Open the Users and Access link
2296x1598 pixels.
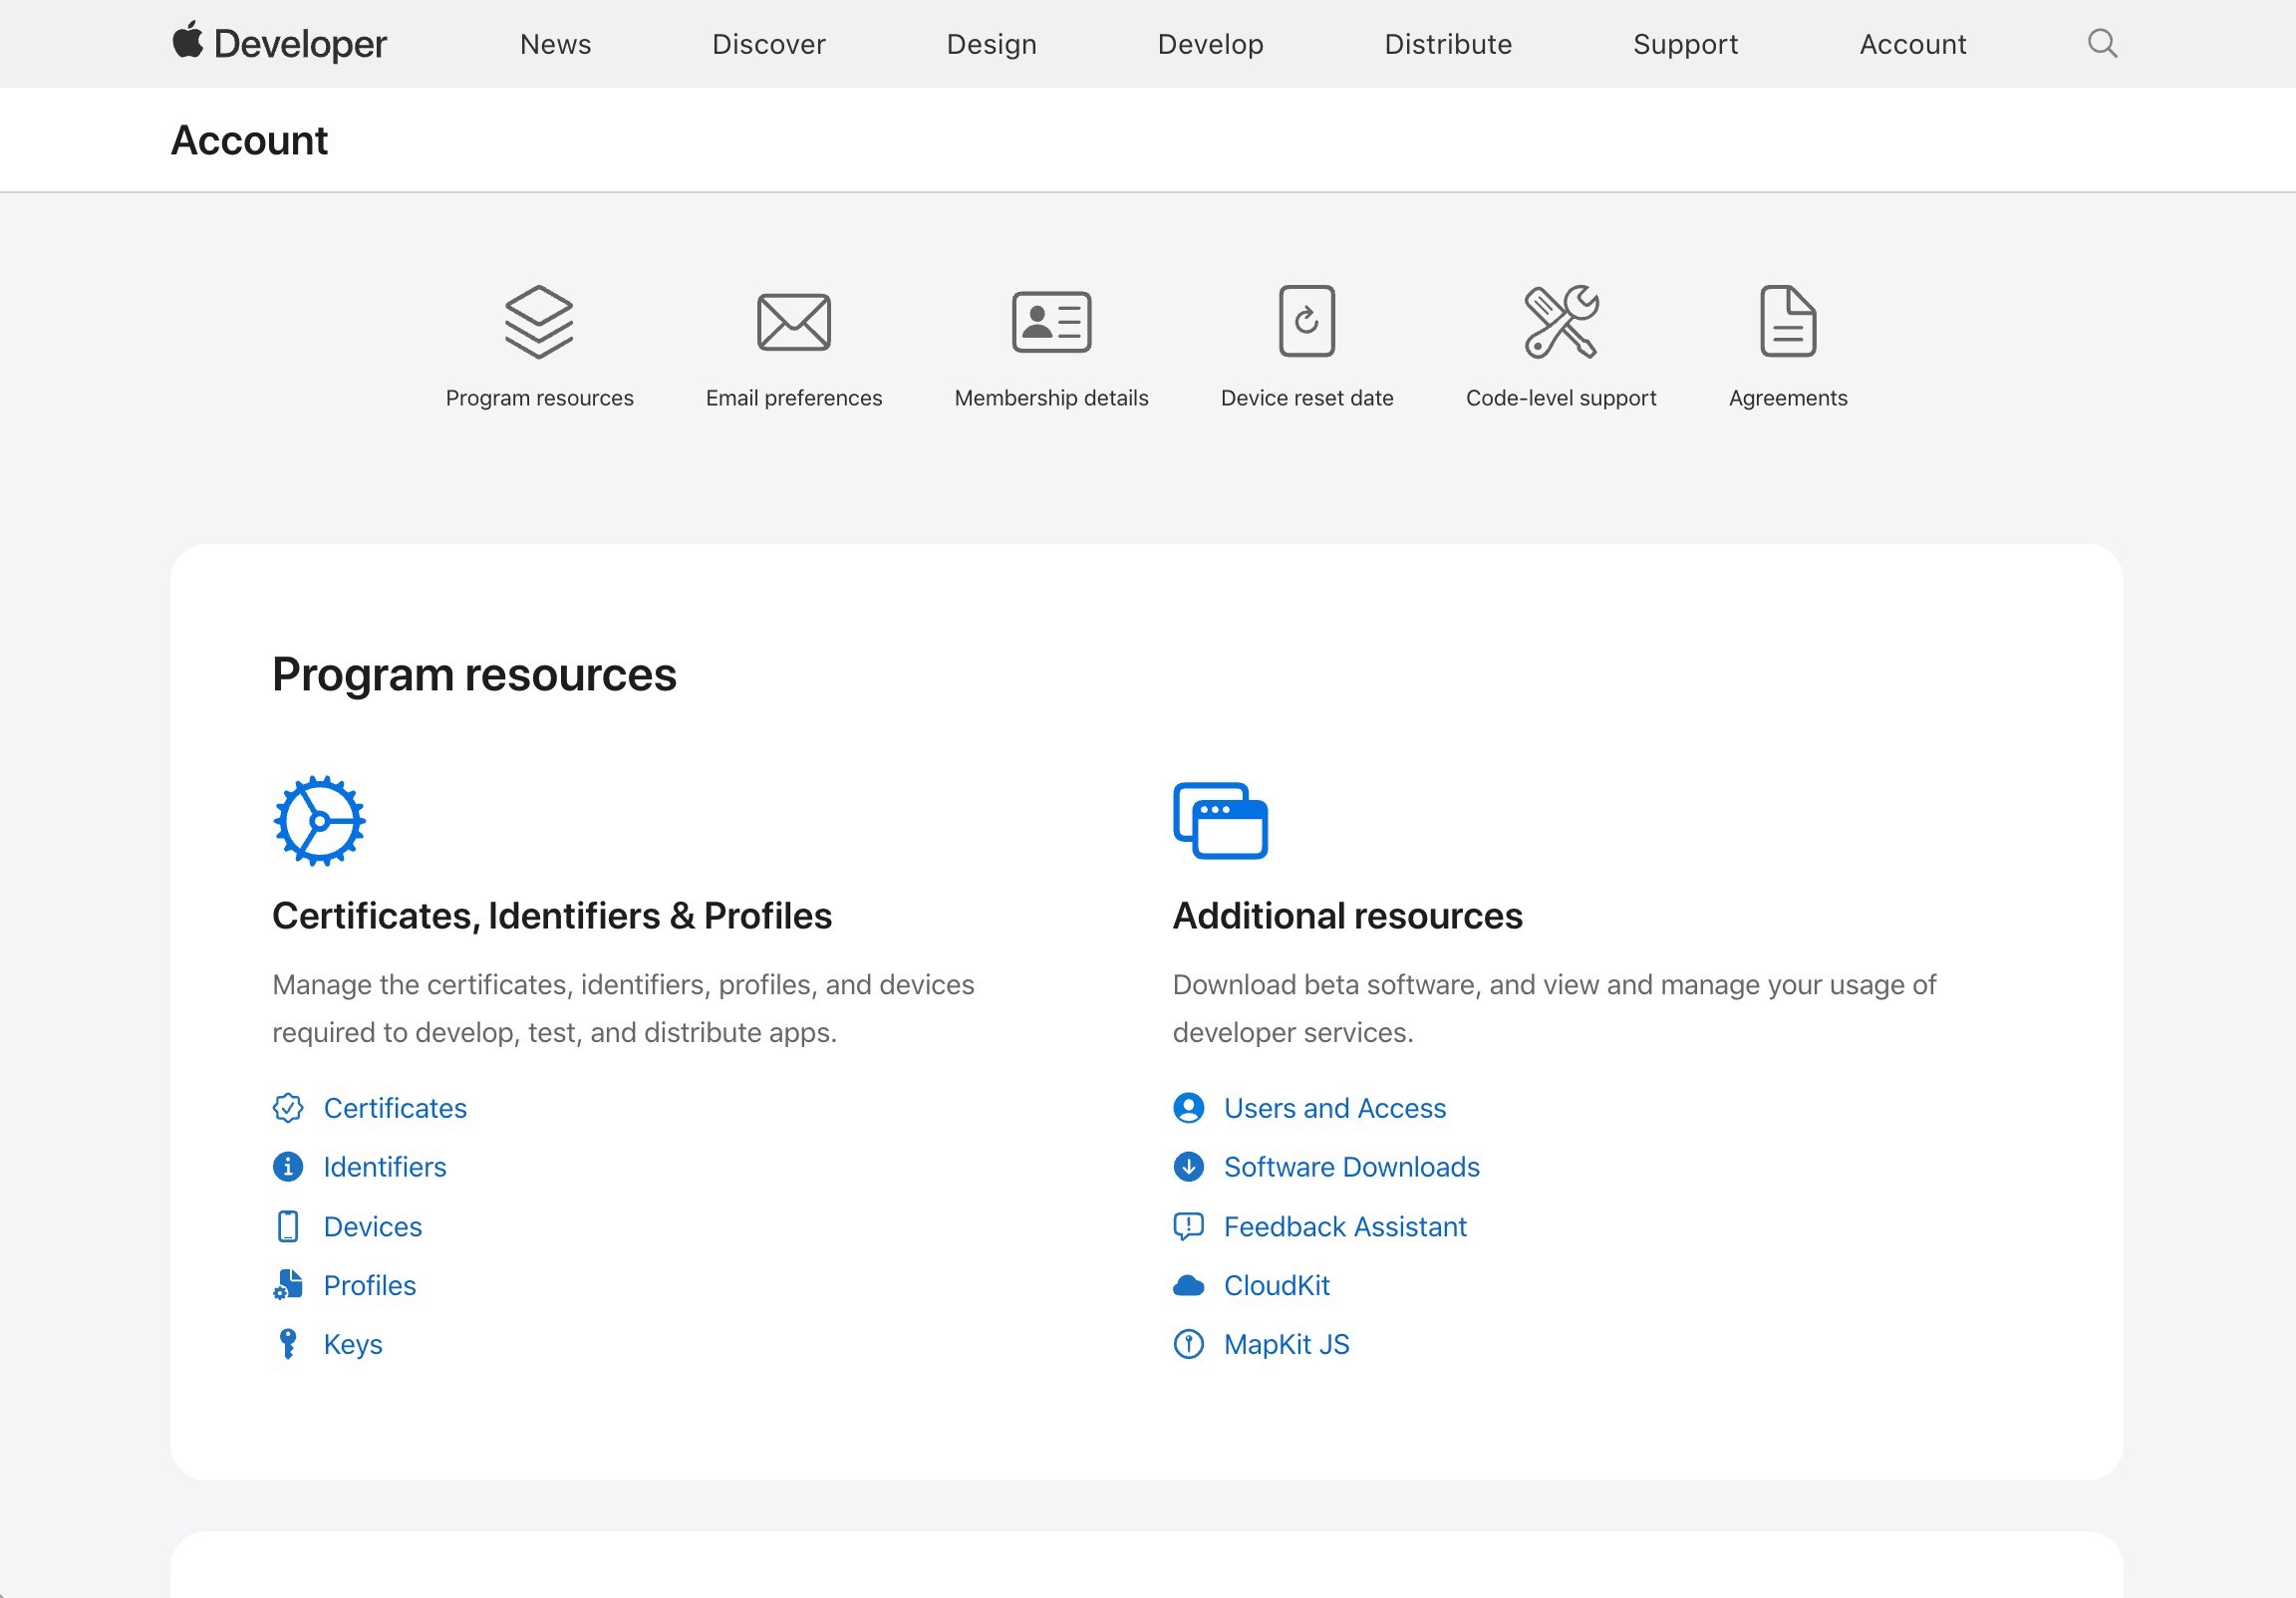pyautogui.click(x=1335, y=1108)
